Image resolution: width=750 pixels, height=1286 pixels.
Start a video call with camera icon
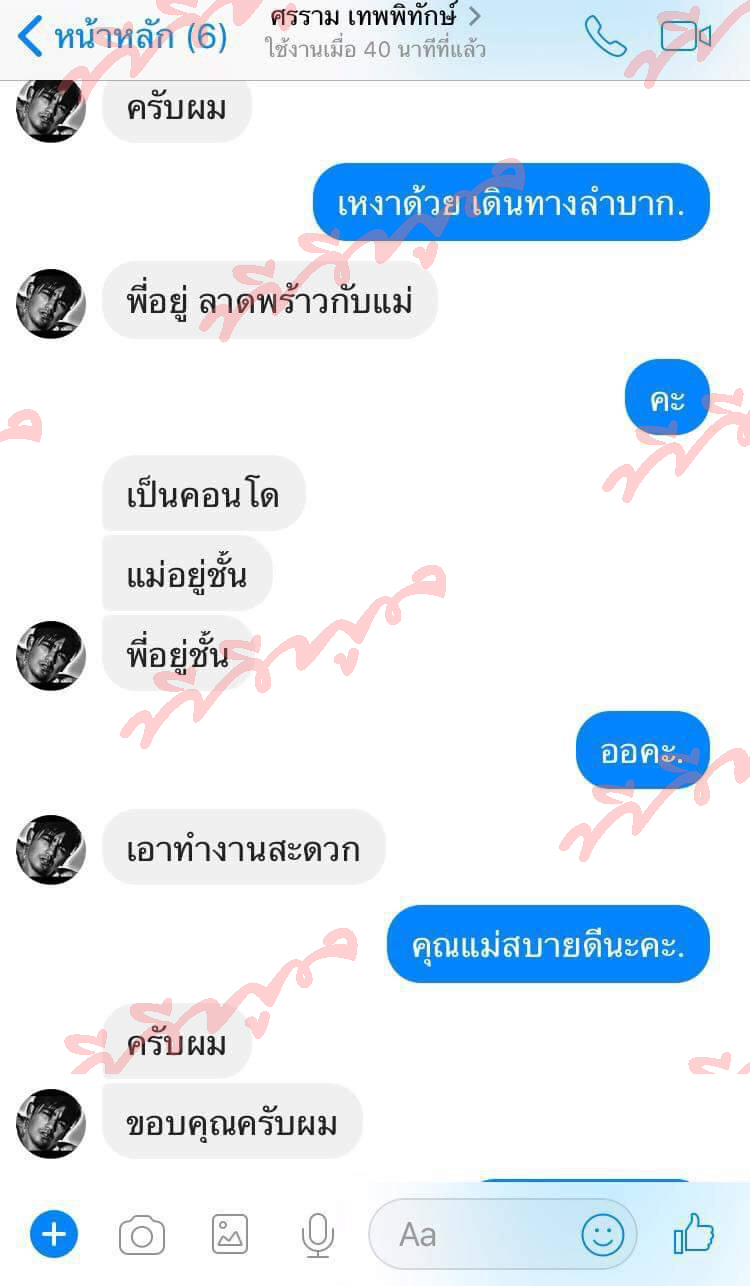point(686,37)
